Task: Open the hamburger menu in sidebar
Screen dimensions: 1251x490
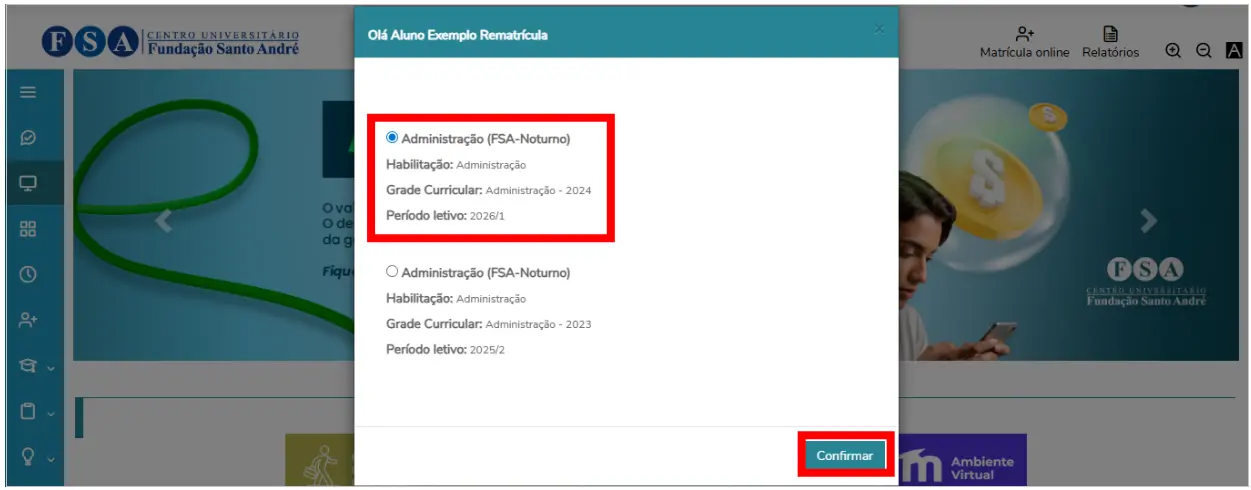Action: [28, 92]
